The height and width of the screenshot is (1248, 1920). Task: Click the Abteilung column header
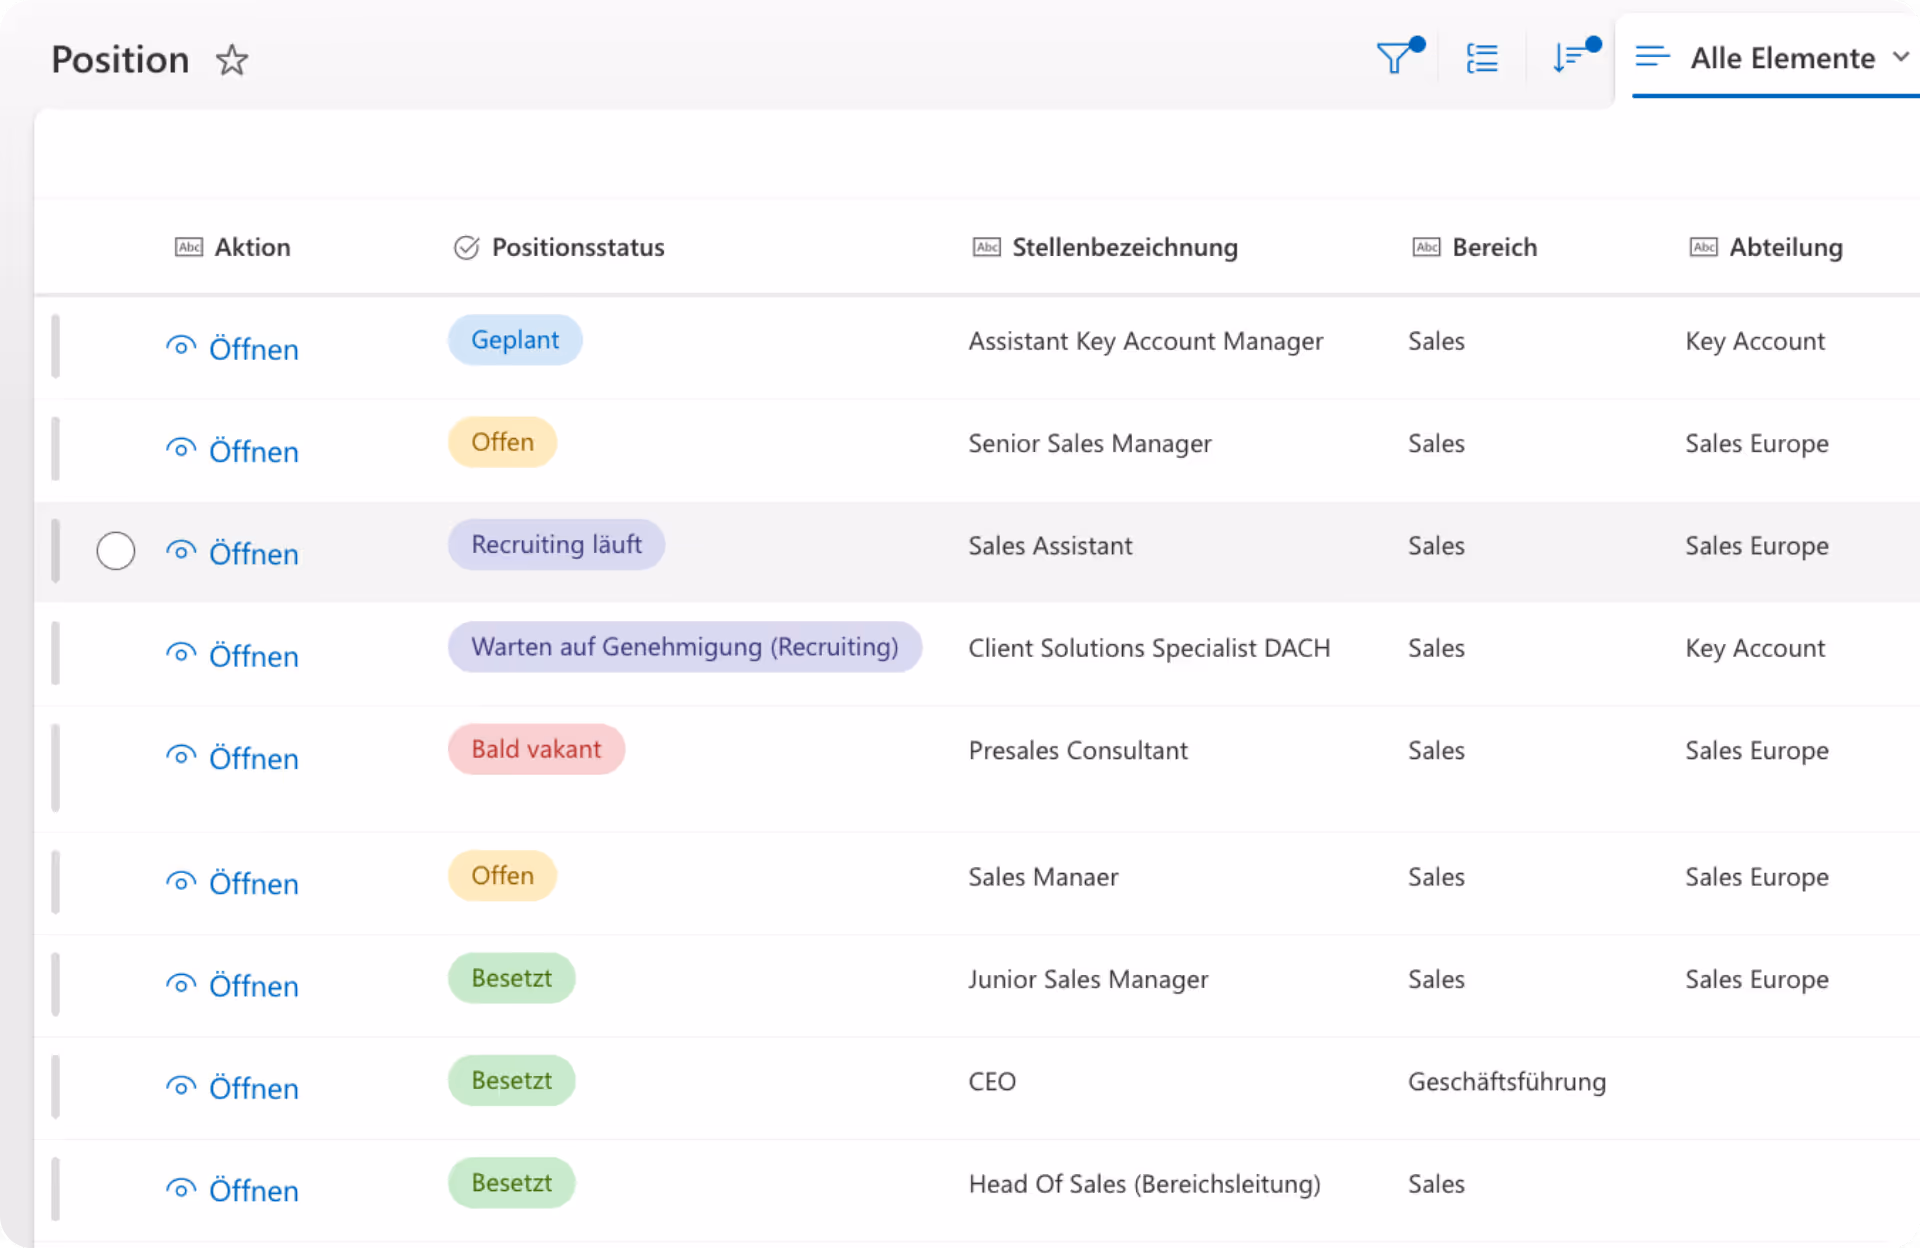[x=1766, y=247]
